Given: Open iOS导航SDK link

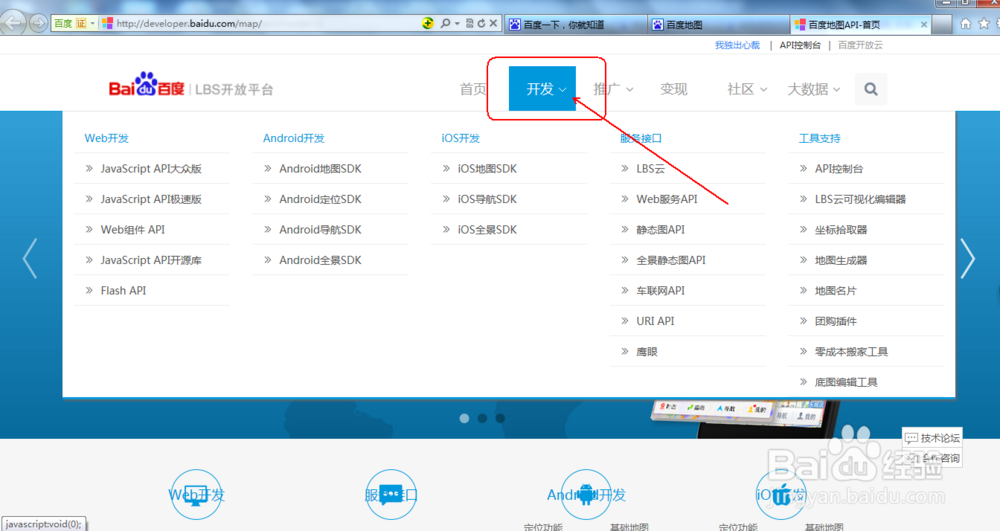Looking at the screenshot, I should pyautogui.click(x=487, y=199).
